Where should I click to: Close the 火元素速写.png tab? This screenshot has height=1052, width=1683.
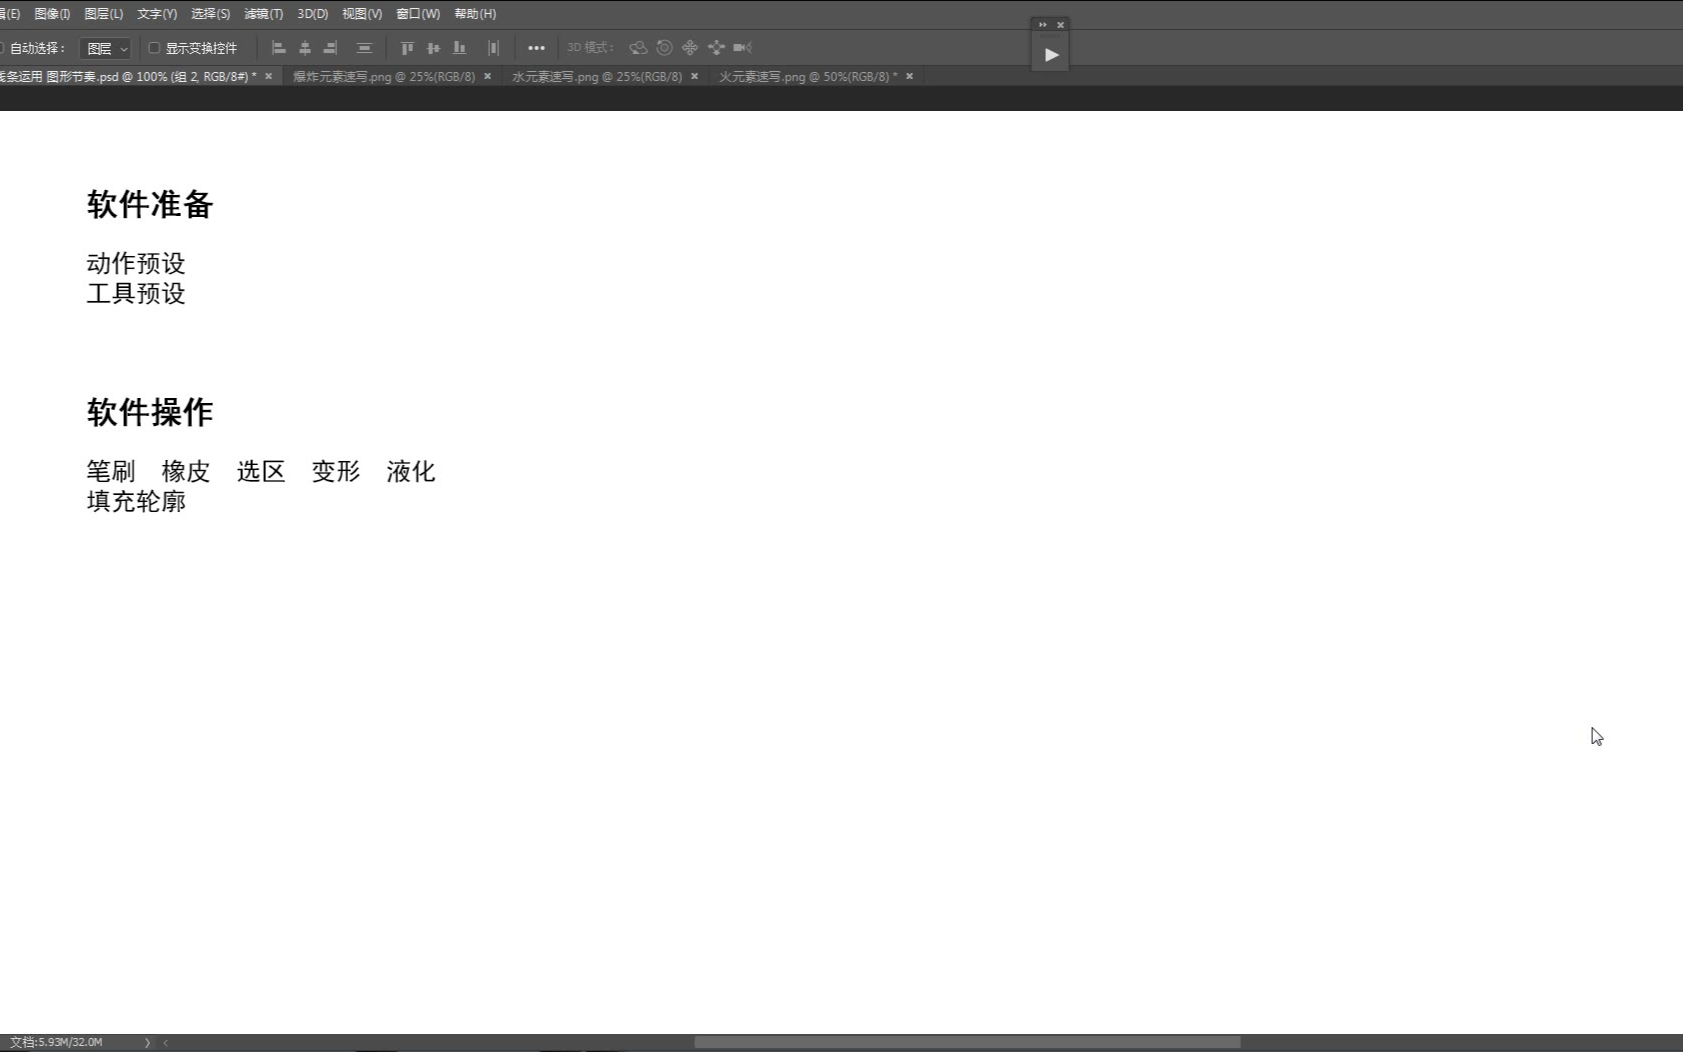click(x=909, y=76)
